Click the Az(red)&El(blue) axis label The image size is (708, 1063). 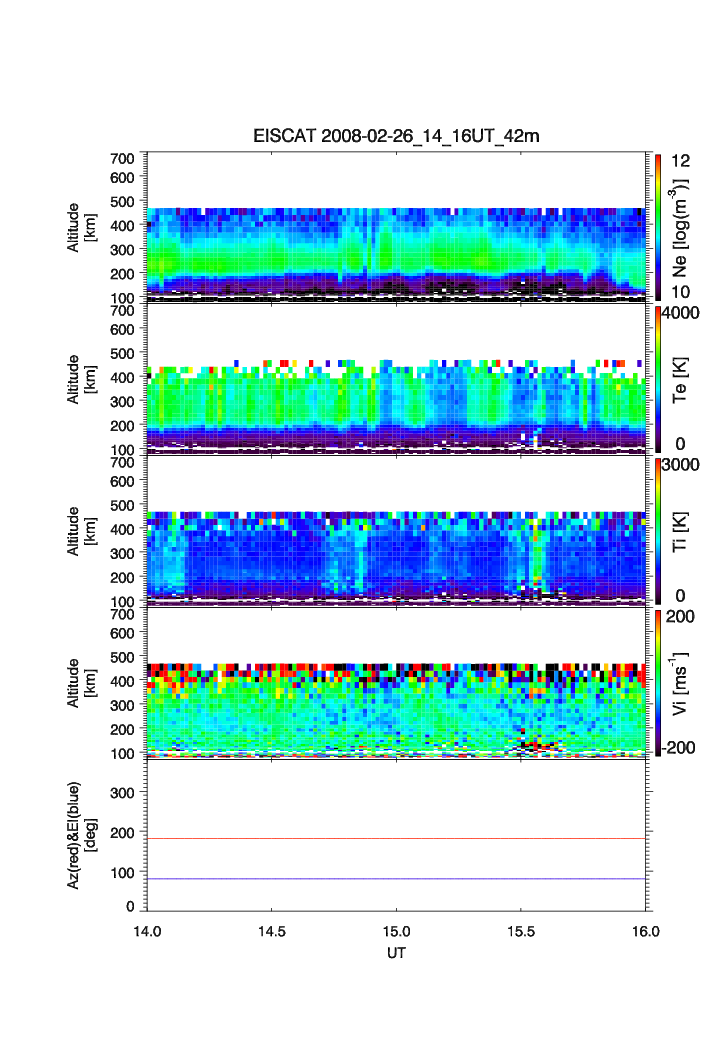79,835
